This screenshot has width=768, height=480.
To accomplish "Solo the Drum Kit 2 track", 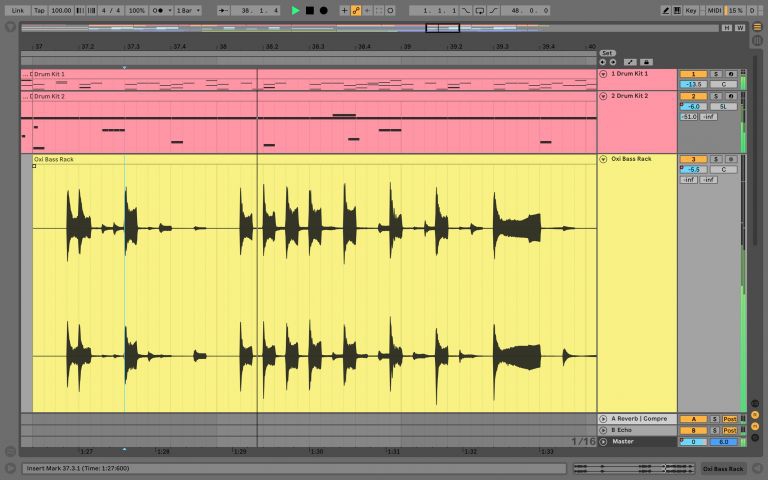I will pyautogui.click(x=716, y=96).
